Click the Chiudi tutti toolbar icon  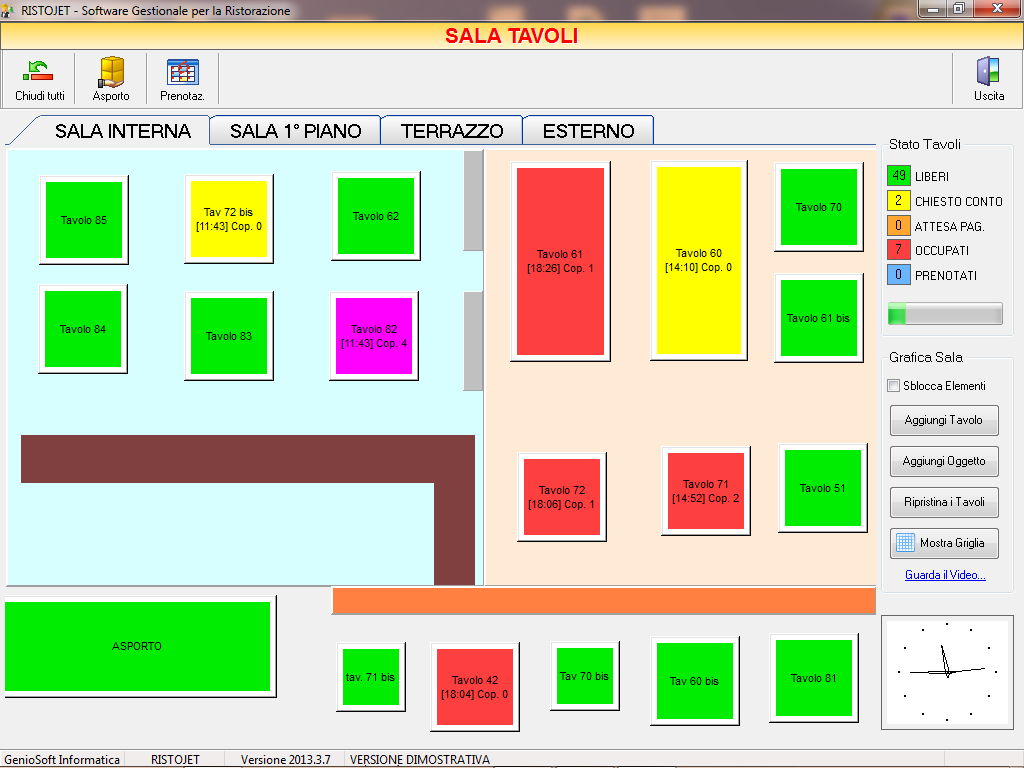[x=39, y=72]
